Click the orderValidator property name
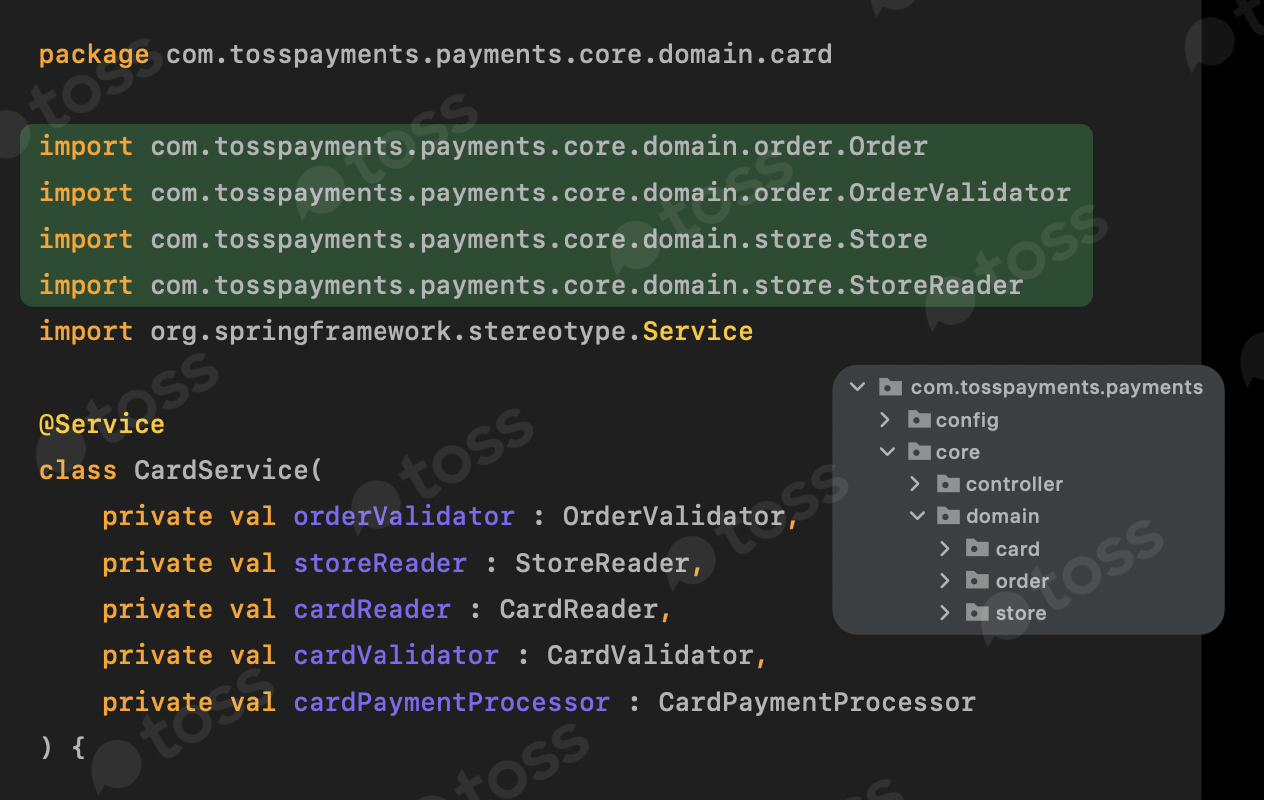 point(404,516)
